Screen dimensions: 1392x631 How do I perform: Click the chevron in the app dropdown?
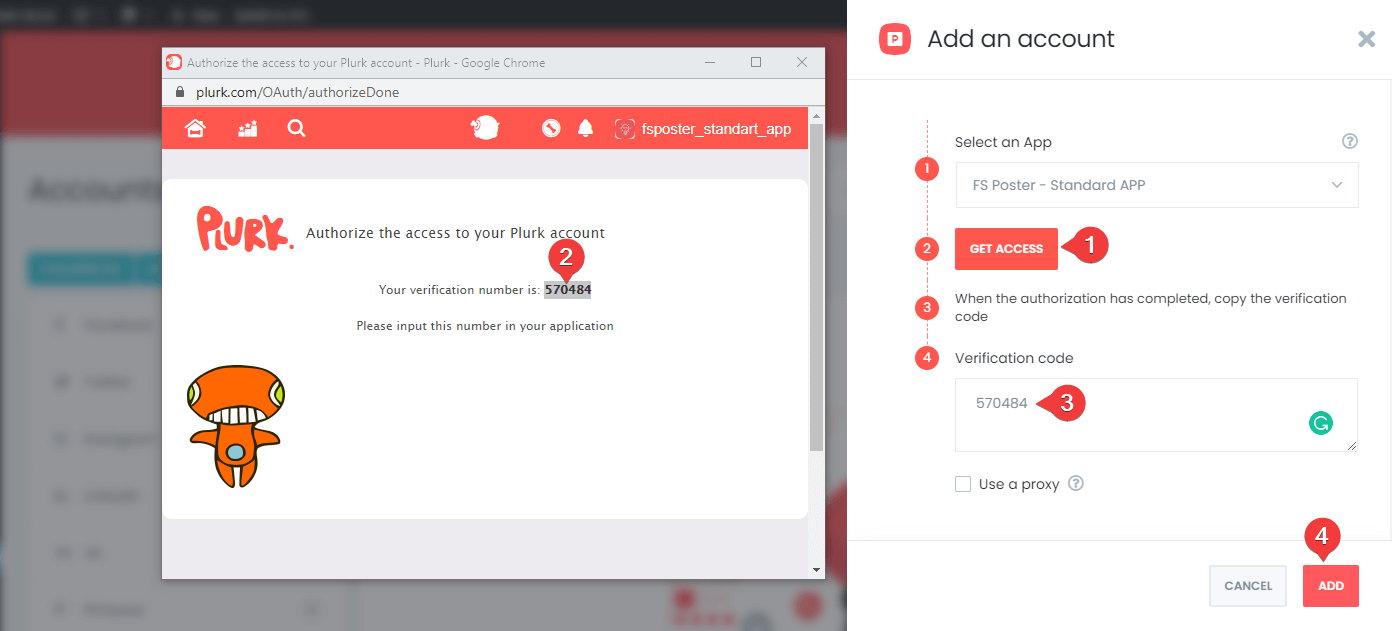[1337, 185]
